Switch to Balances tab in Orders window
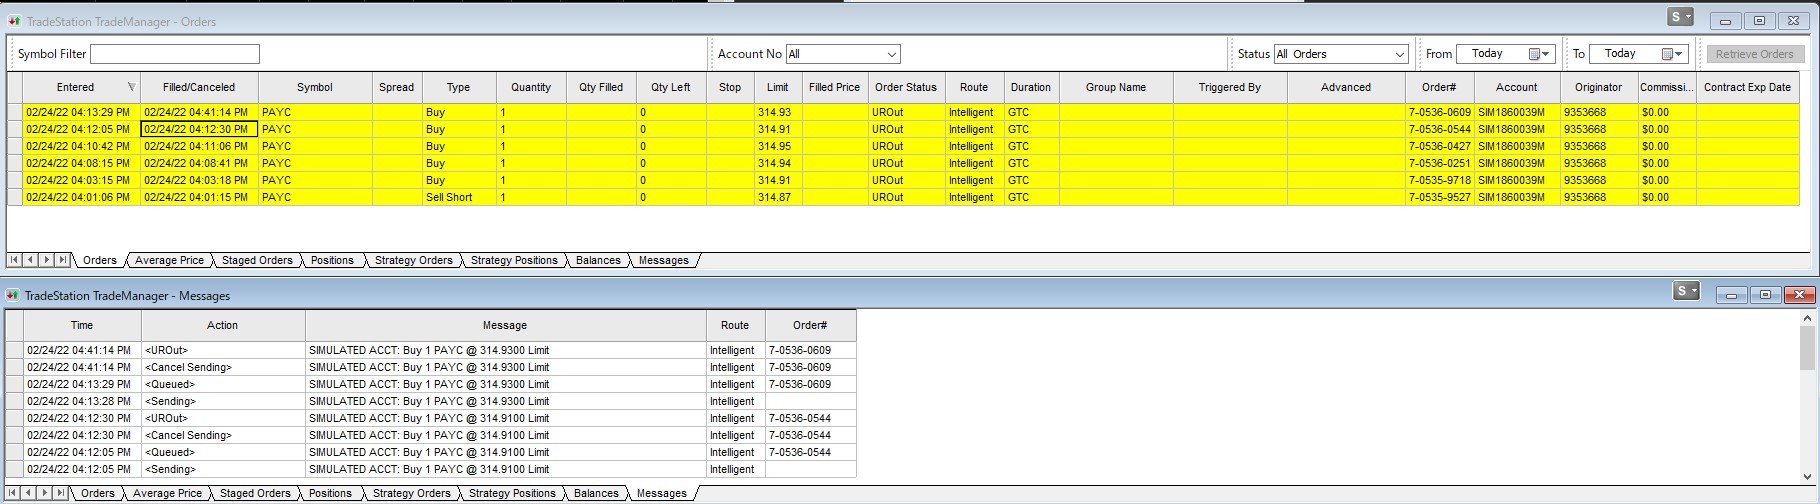Image resolution: width=1820 pixels, height=504 pixels. (598, 260)
